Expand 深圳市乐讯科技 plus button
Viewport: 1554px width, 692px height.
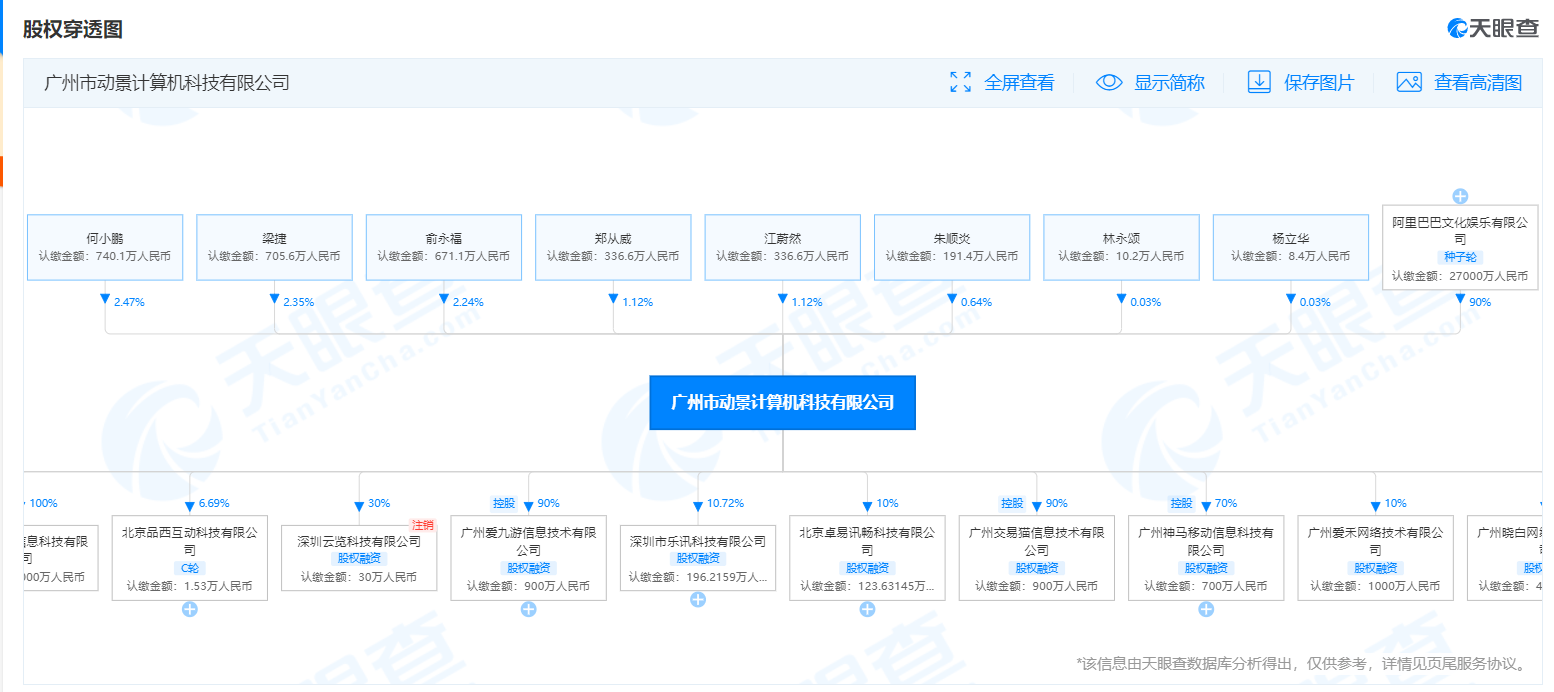698,600
